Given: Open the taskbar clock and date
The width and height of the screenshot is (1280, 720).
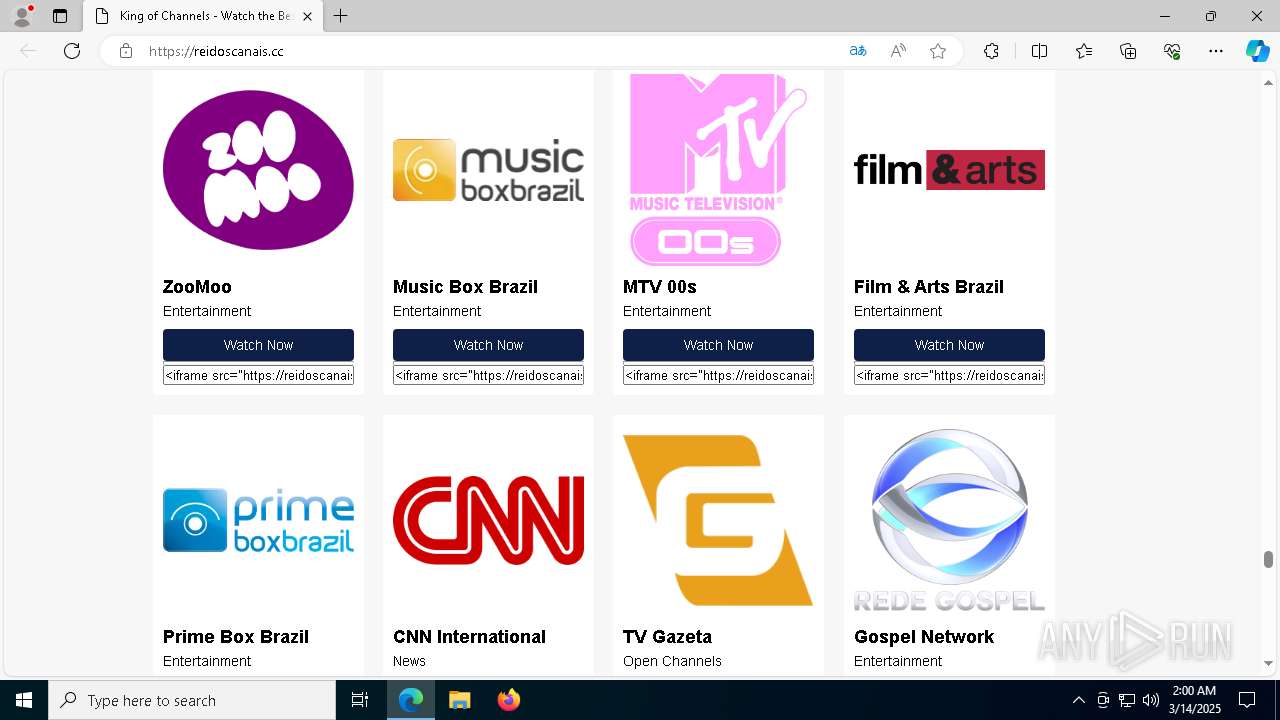Looking at the screenshot, I should pyautogui.click(x=1195, y=700).
